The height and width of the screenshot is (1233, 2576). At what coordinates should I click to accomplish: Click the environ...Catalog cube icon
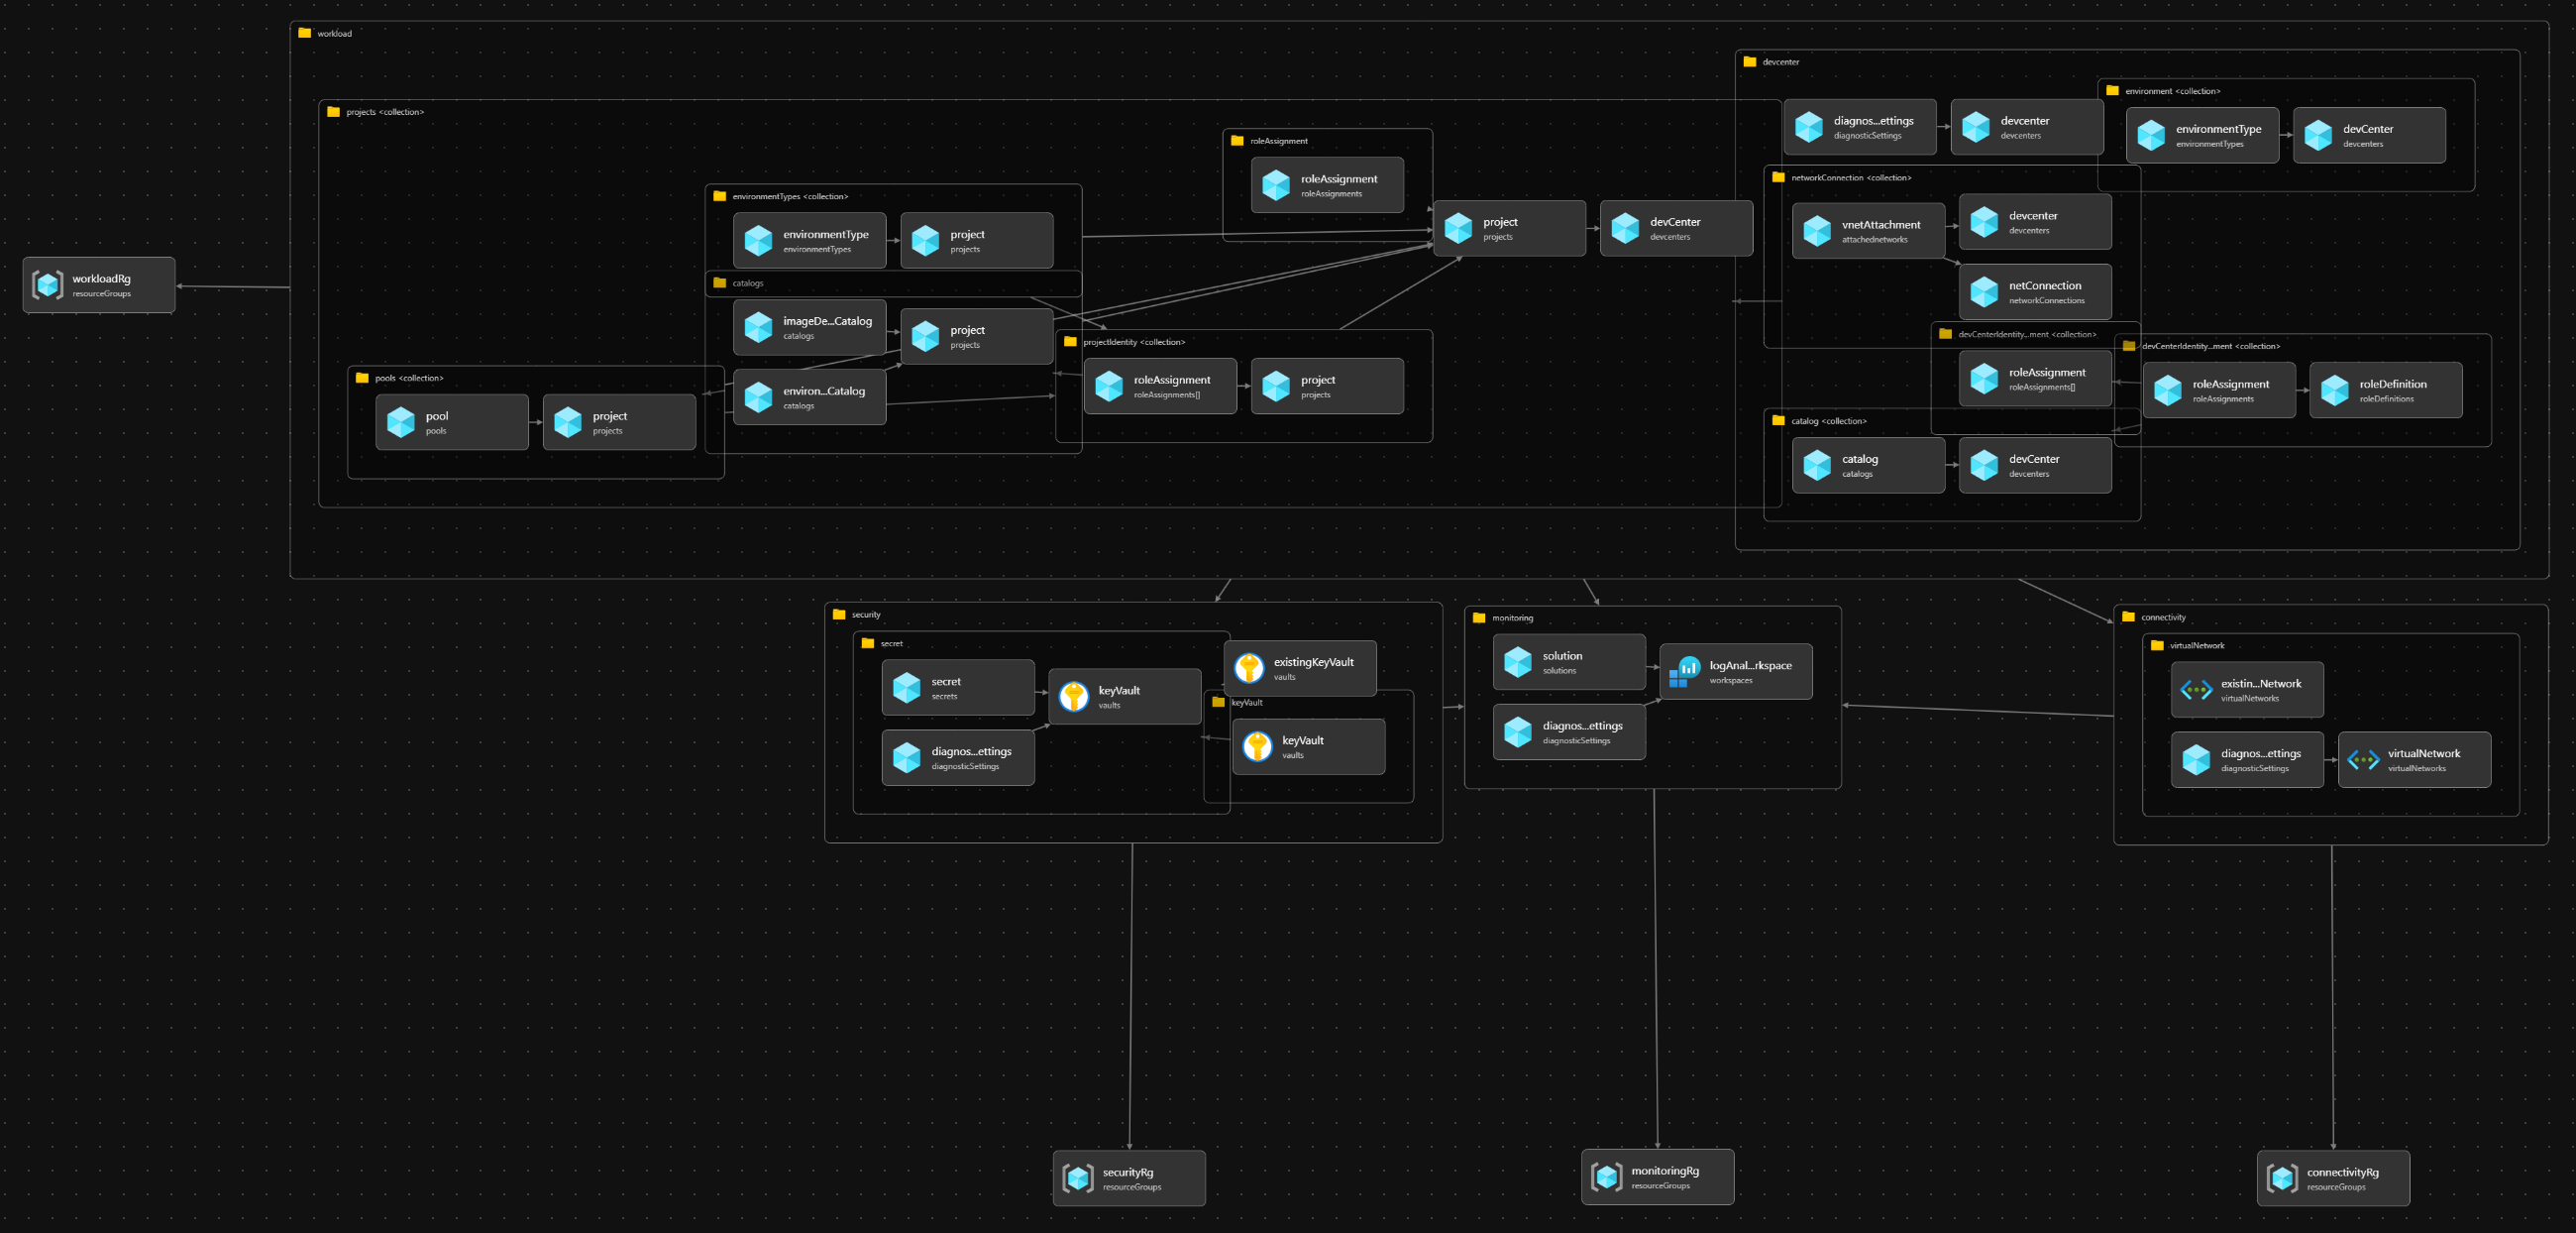(x=759, y=397)
